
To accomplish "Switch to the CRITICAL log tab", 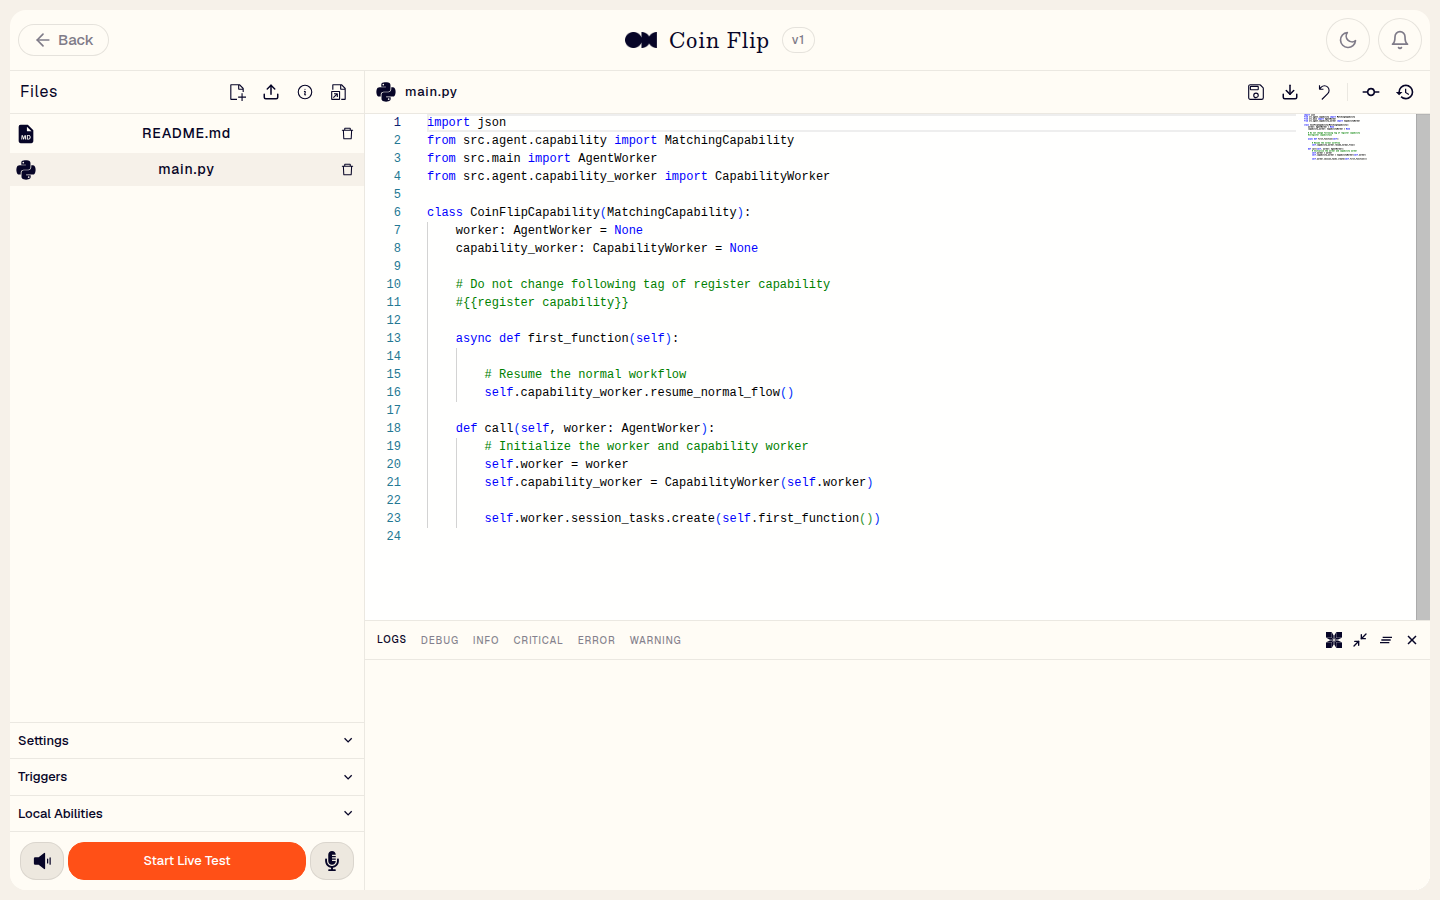I will (538, 640).
